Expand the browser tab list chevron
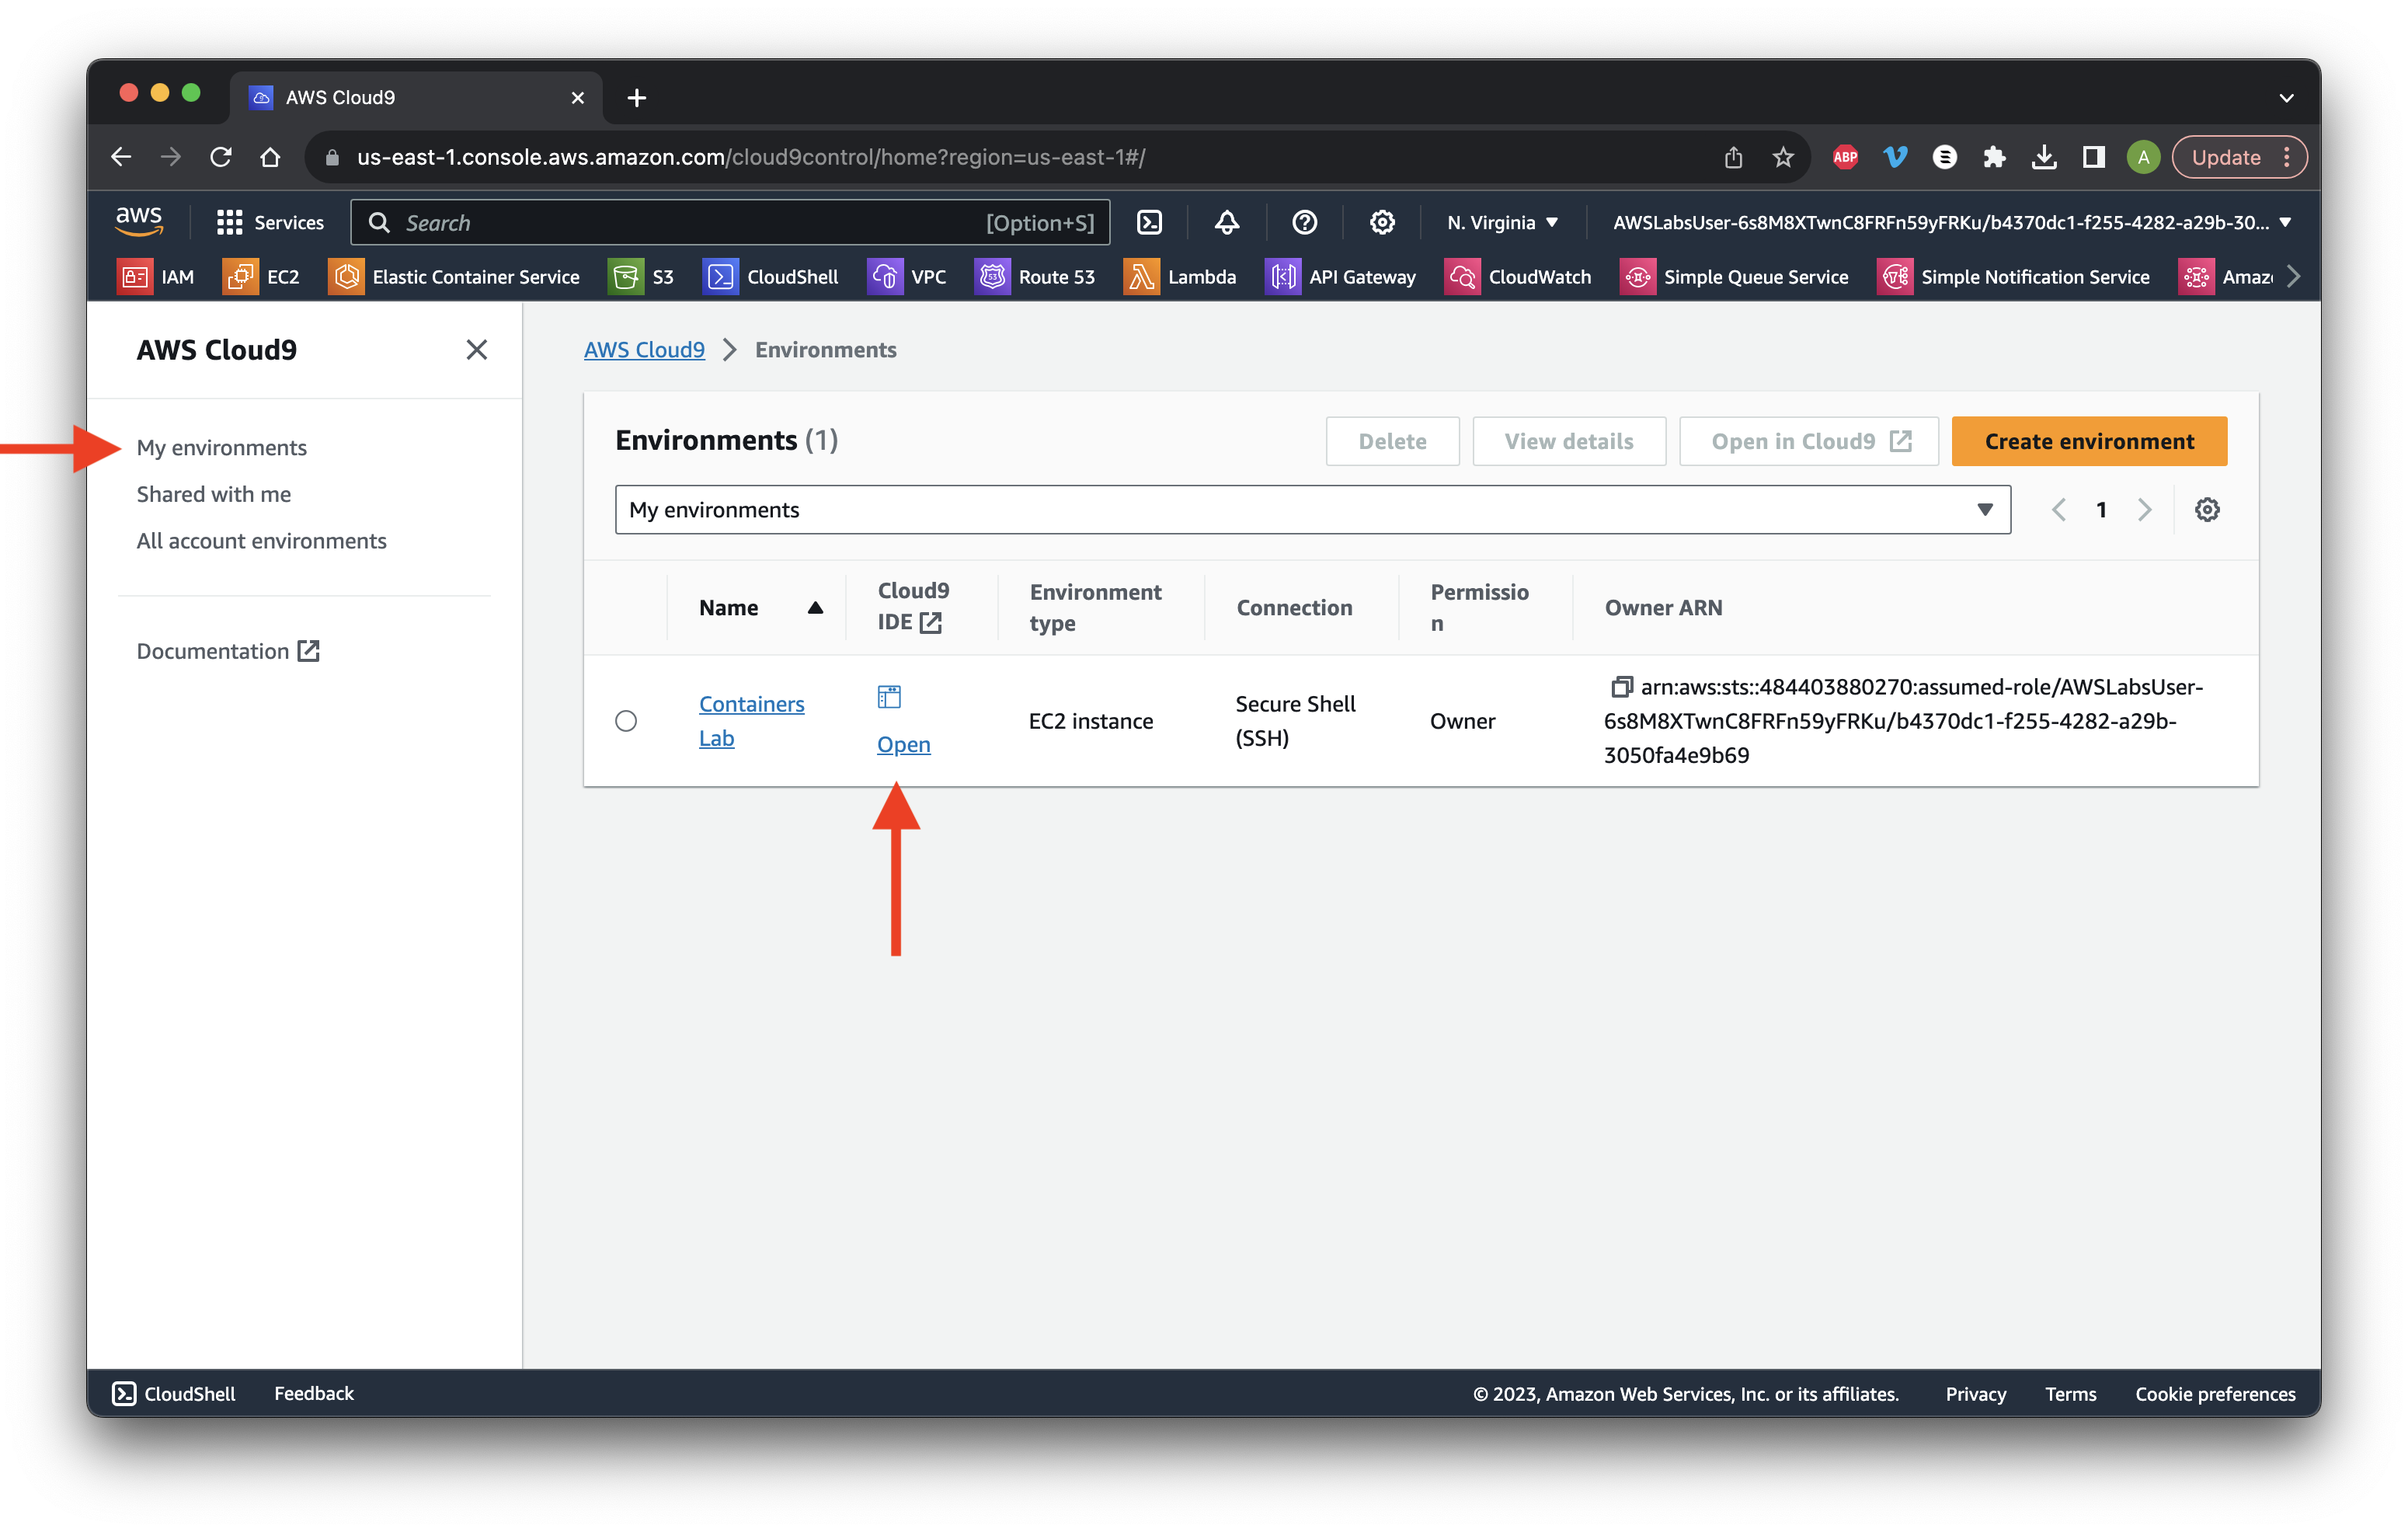 click(2286, 97)
